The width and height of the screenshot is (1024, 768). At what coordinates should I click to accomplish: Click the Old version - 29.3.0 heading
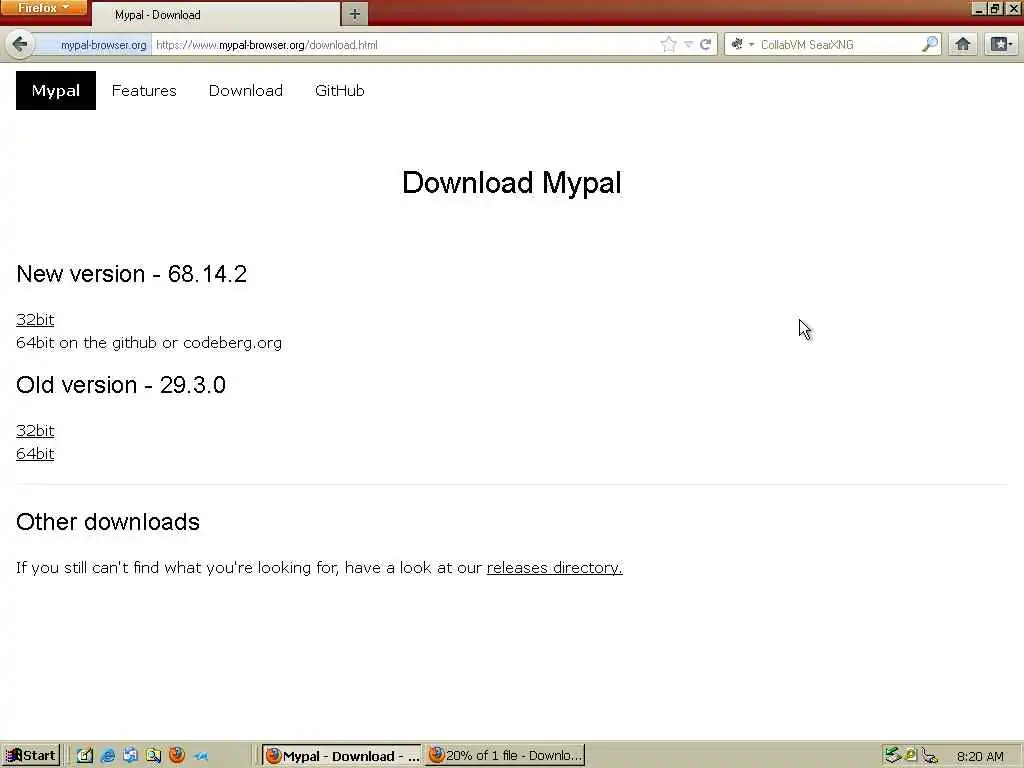121,385
